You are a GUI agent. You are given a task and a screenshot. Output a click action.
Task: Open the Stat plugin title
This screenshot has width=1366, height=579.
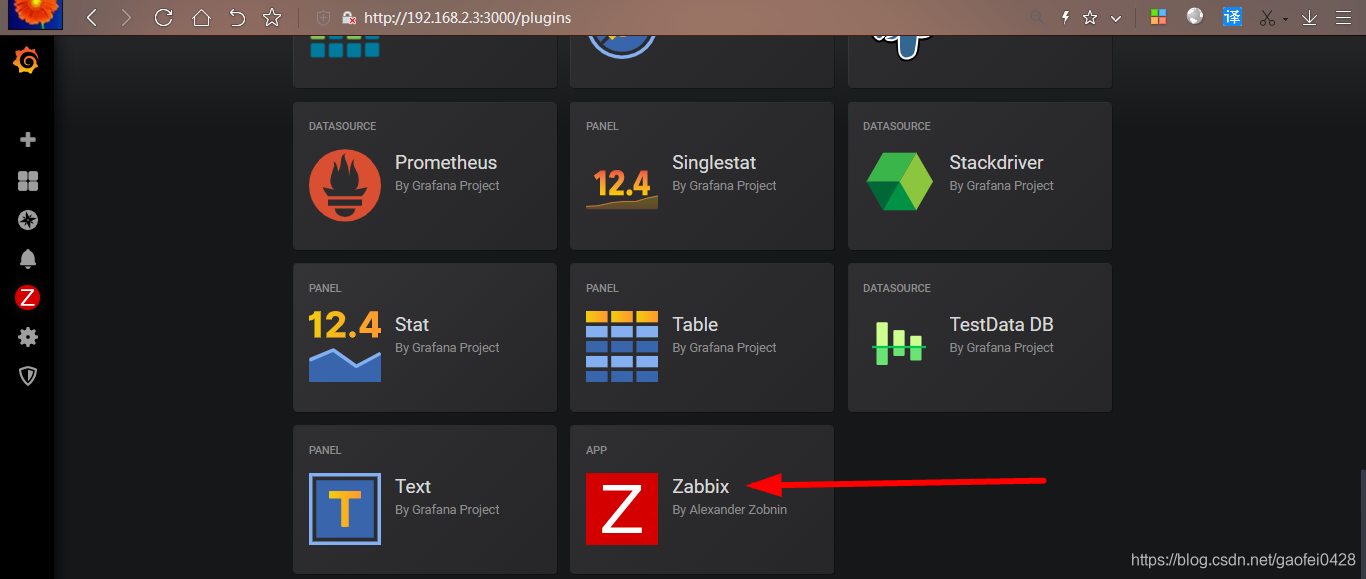tap(412, 325)
